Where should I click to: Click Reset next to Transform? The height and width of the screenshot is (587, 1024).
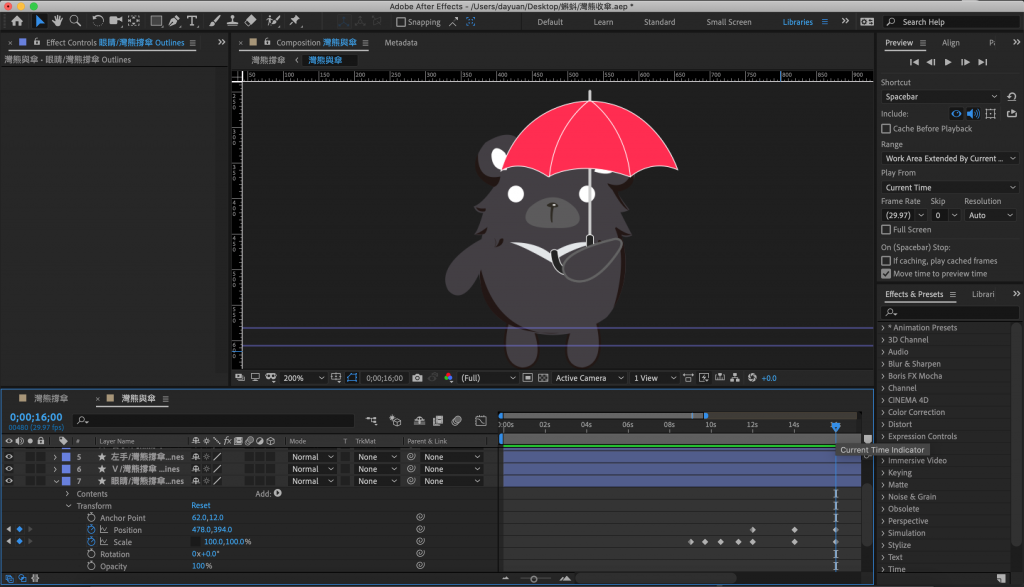200,505
